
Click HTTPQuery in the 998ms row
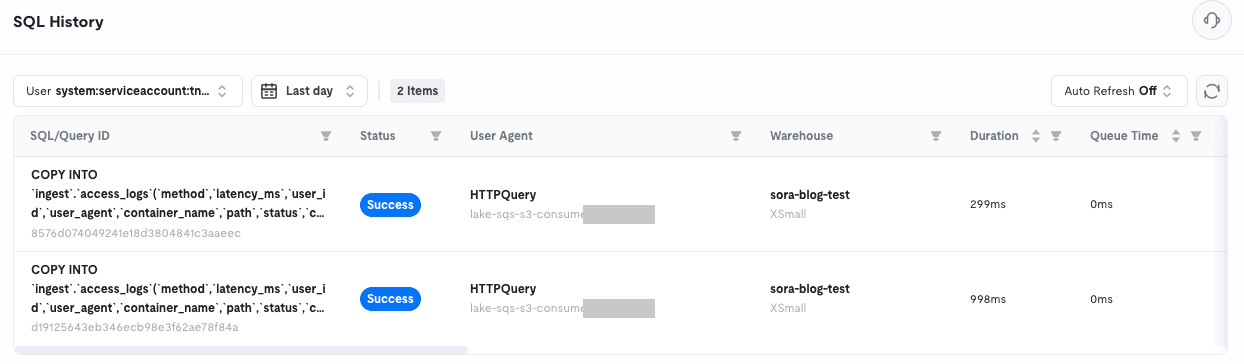tap(503, 289)
